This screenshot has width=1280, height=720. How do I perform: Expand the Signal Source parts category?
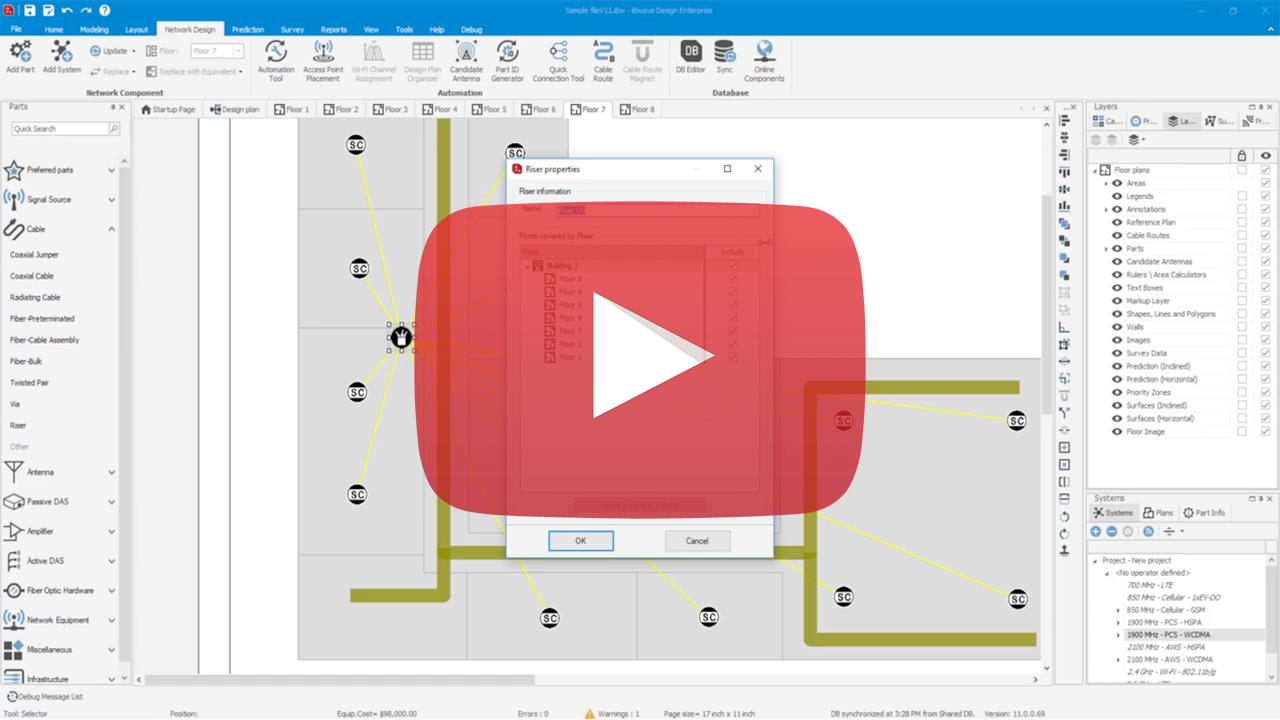112,200
